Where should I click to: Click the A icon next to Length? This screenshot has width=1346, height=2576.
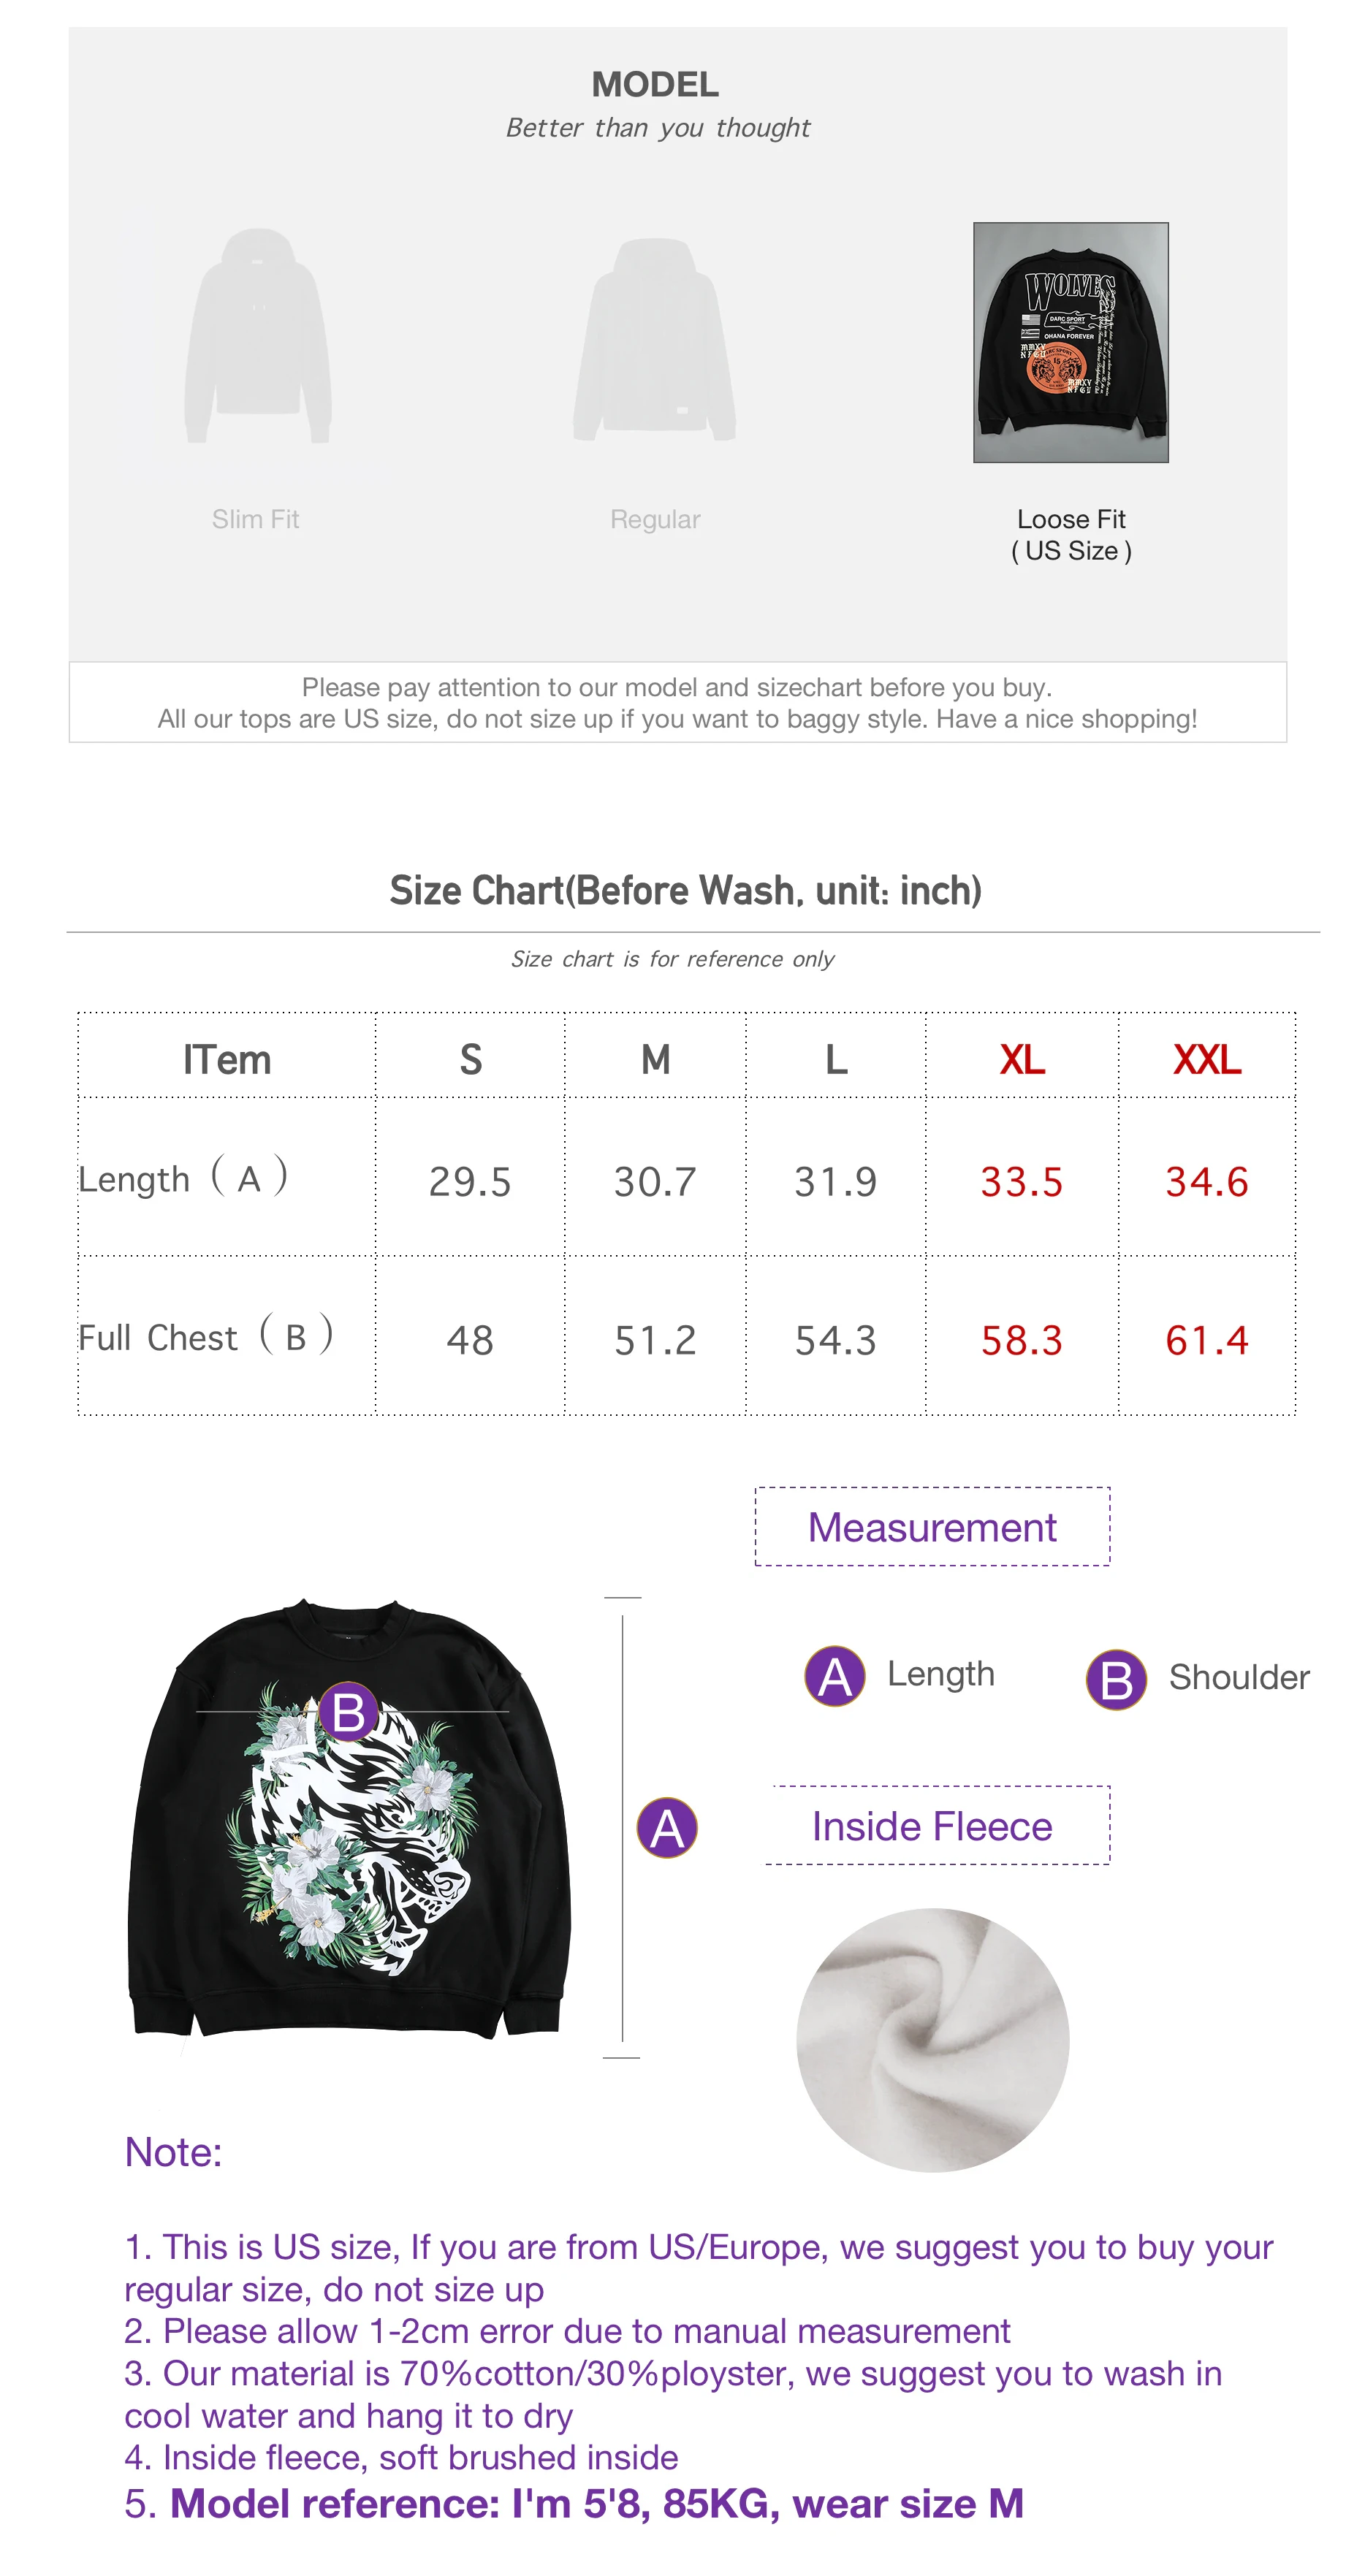(x=834, y=1675)
